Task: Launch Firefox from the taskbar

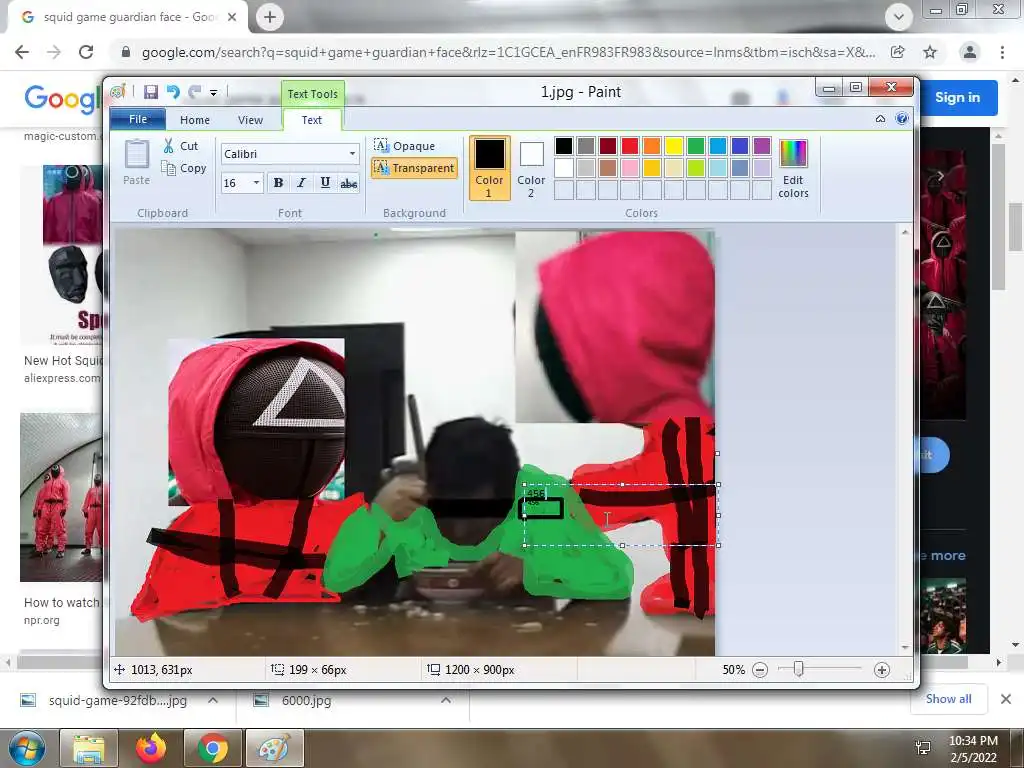Action: pos(151,748)
